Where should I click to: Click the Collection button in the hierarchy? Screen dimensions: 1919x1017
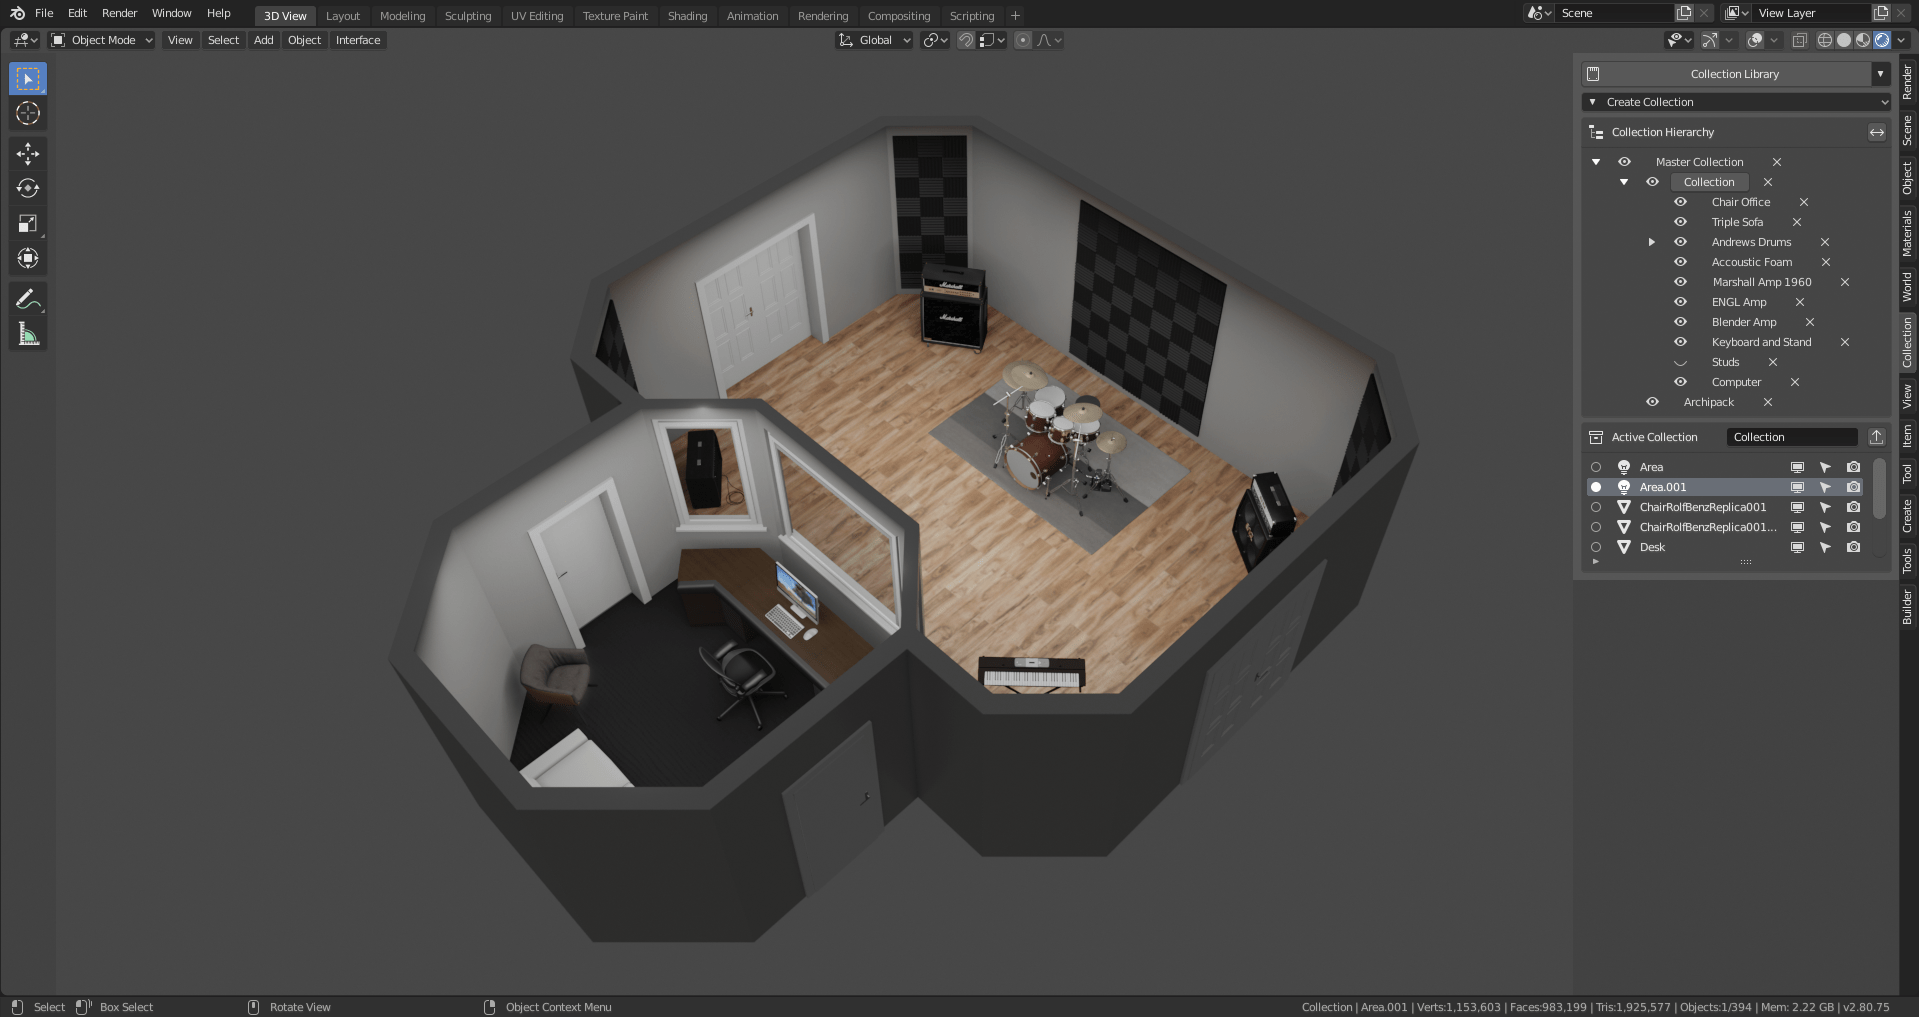(1708, 182)
